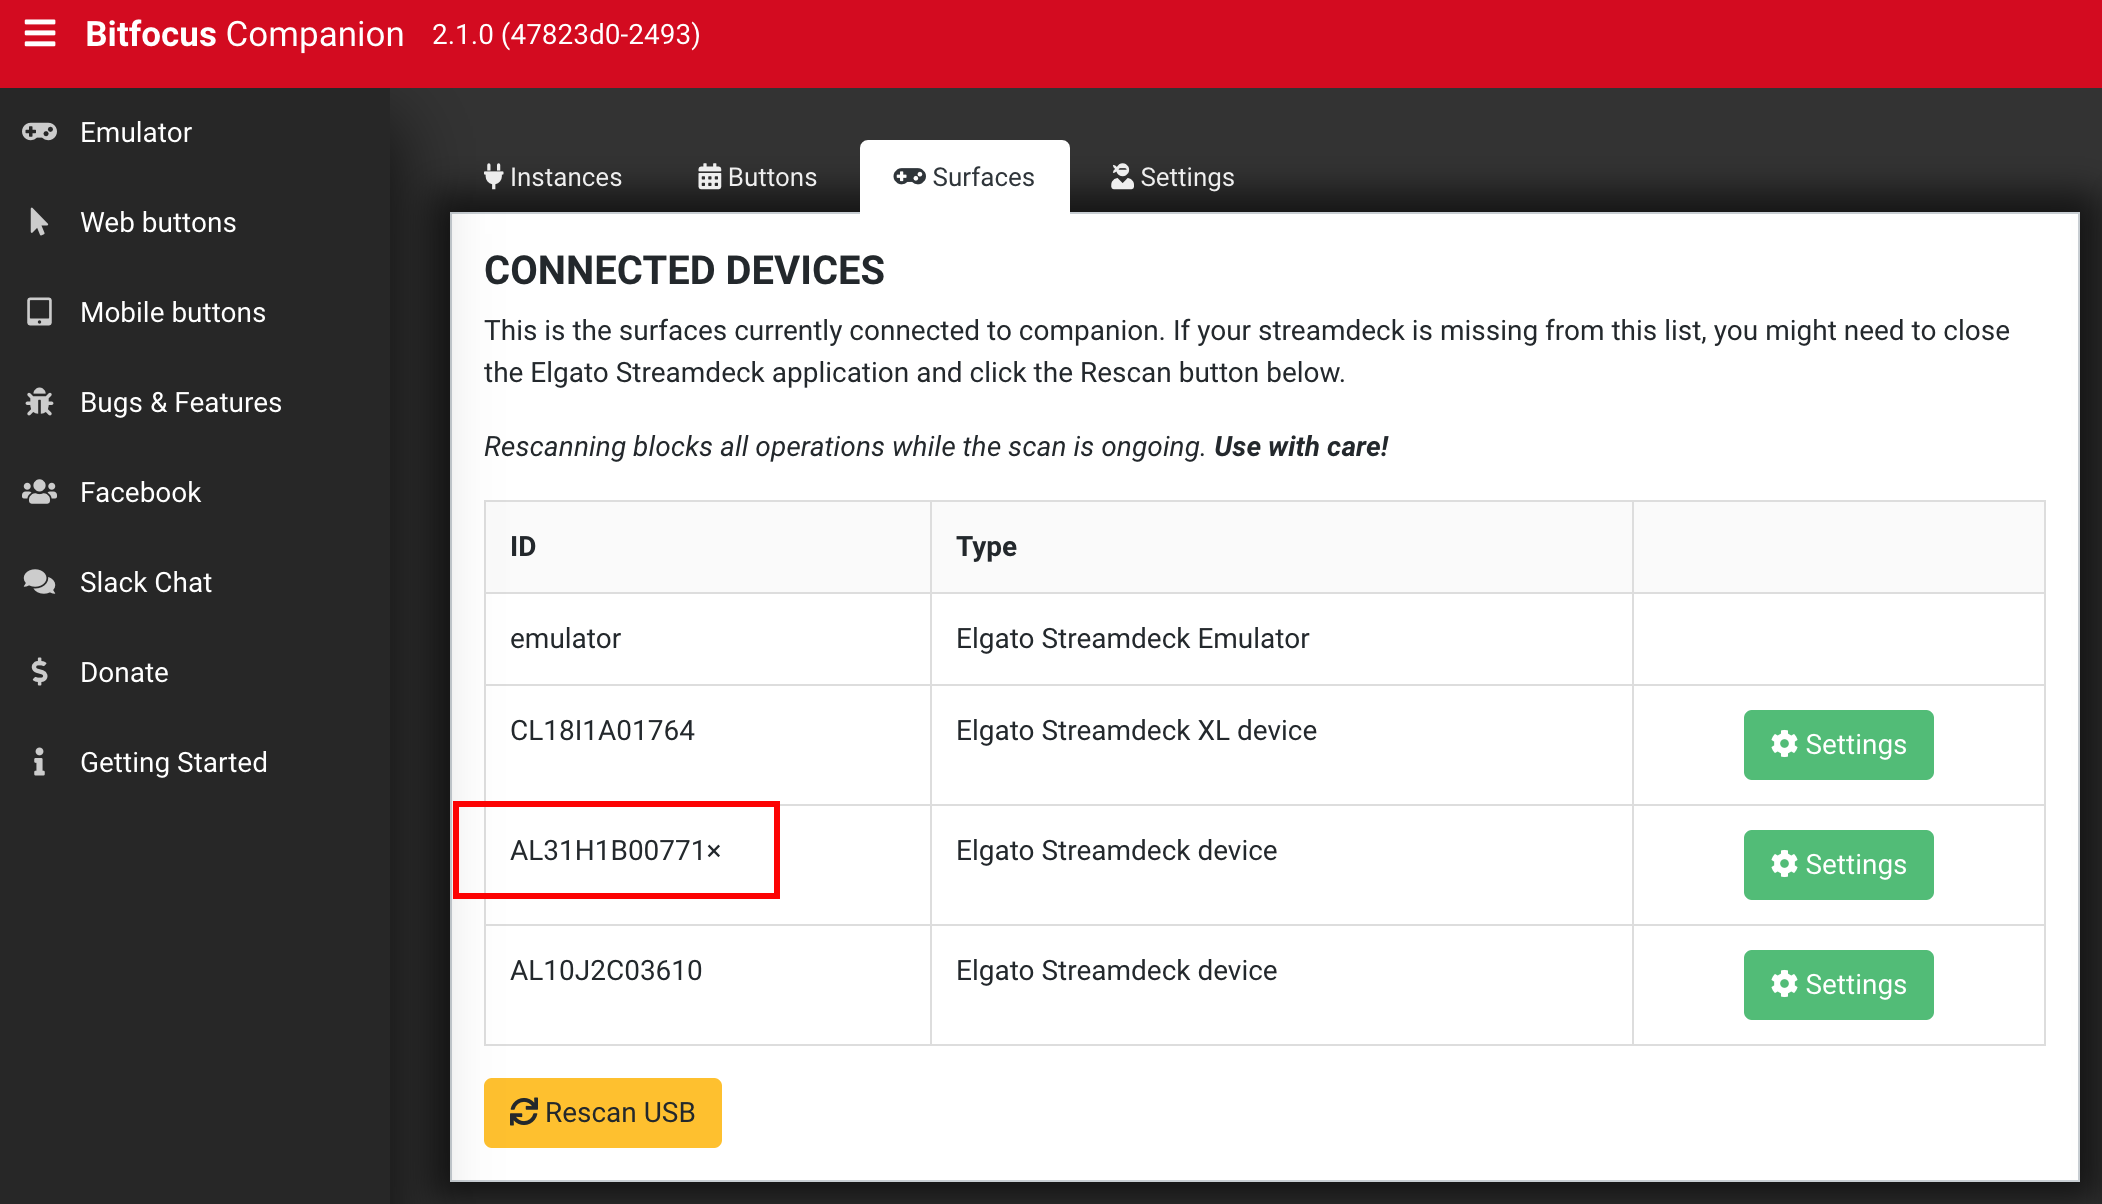Open Settings for device AL10J2C03610
Image resolution: width=2102 pixels, height=1204 pixels.
point(1838,985)
